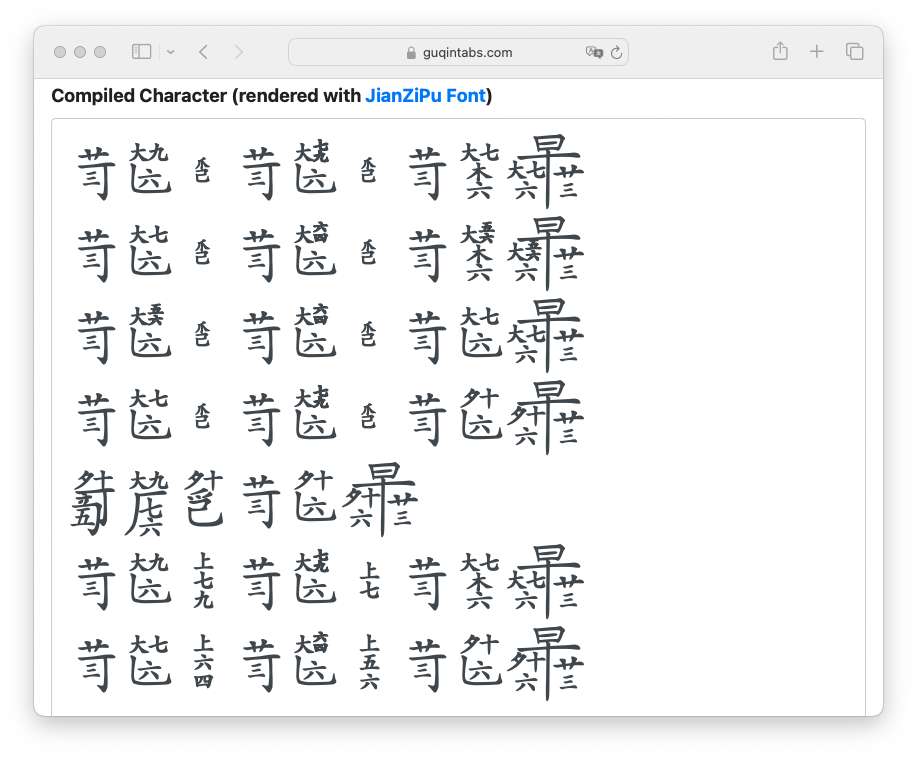This screenshot has width=917, height=758.
Task: Click the first glyph in the bottom row
Action: coord(96,663)
